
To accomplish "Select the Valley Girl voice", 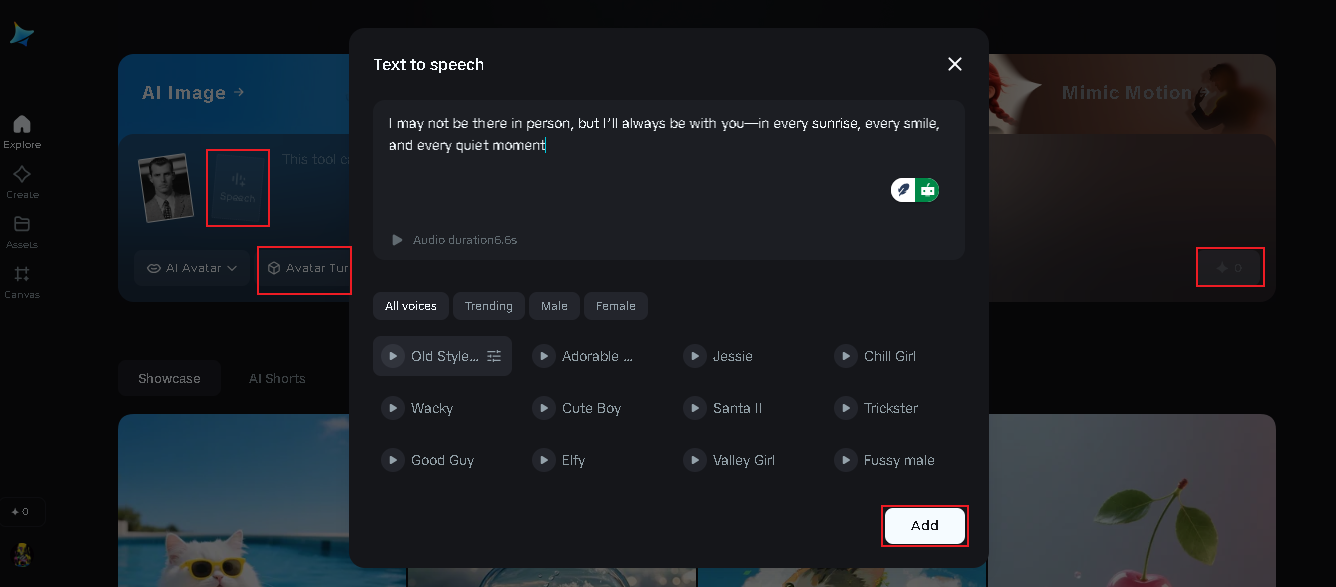I will (743, 460).
